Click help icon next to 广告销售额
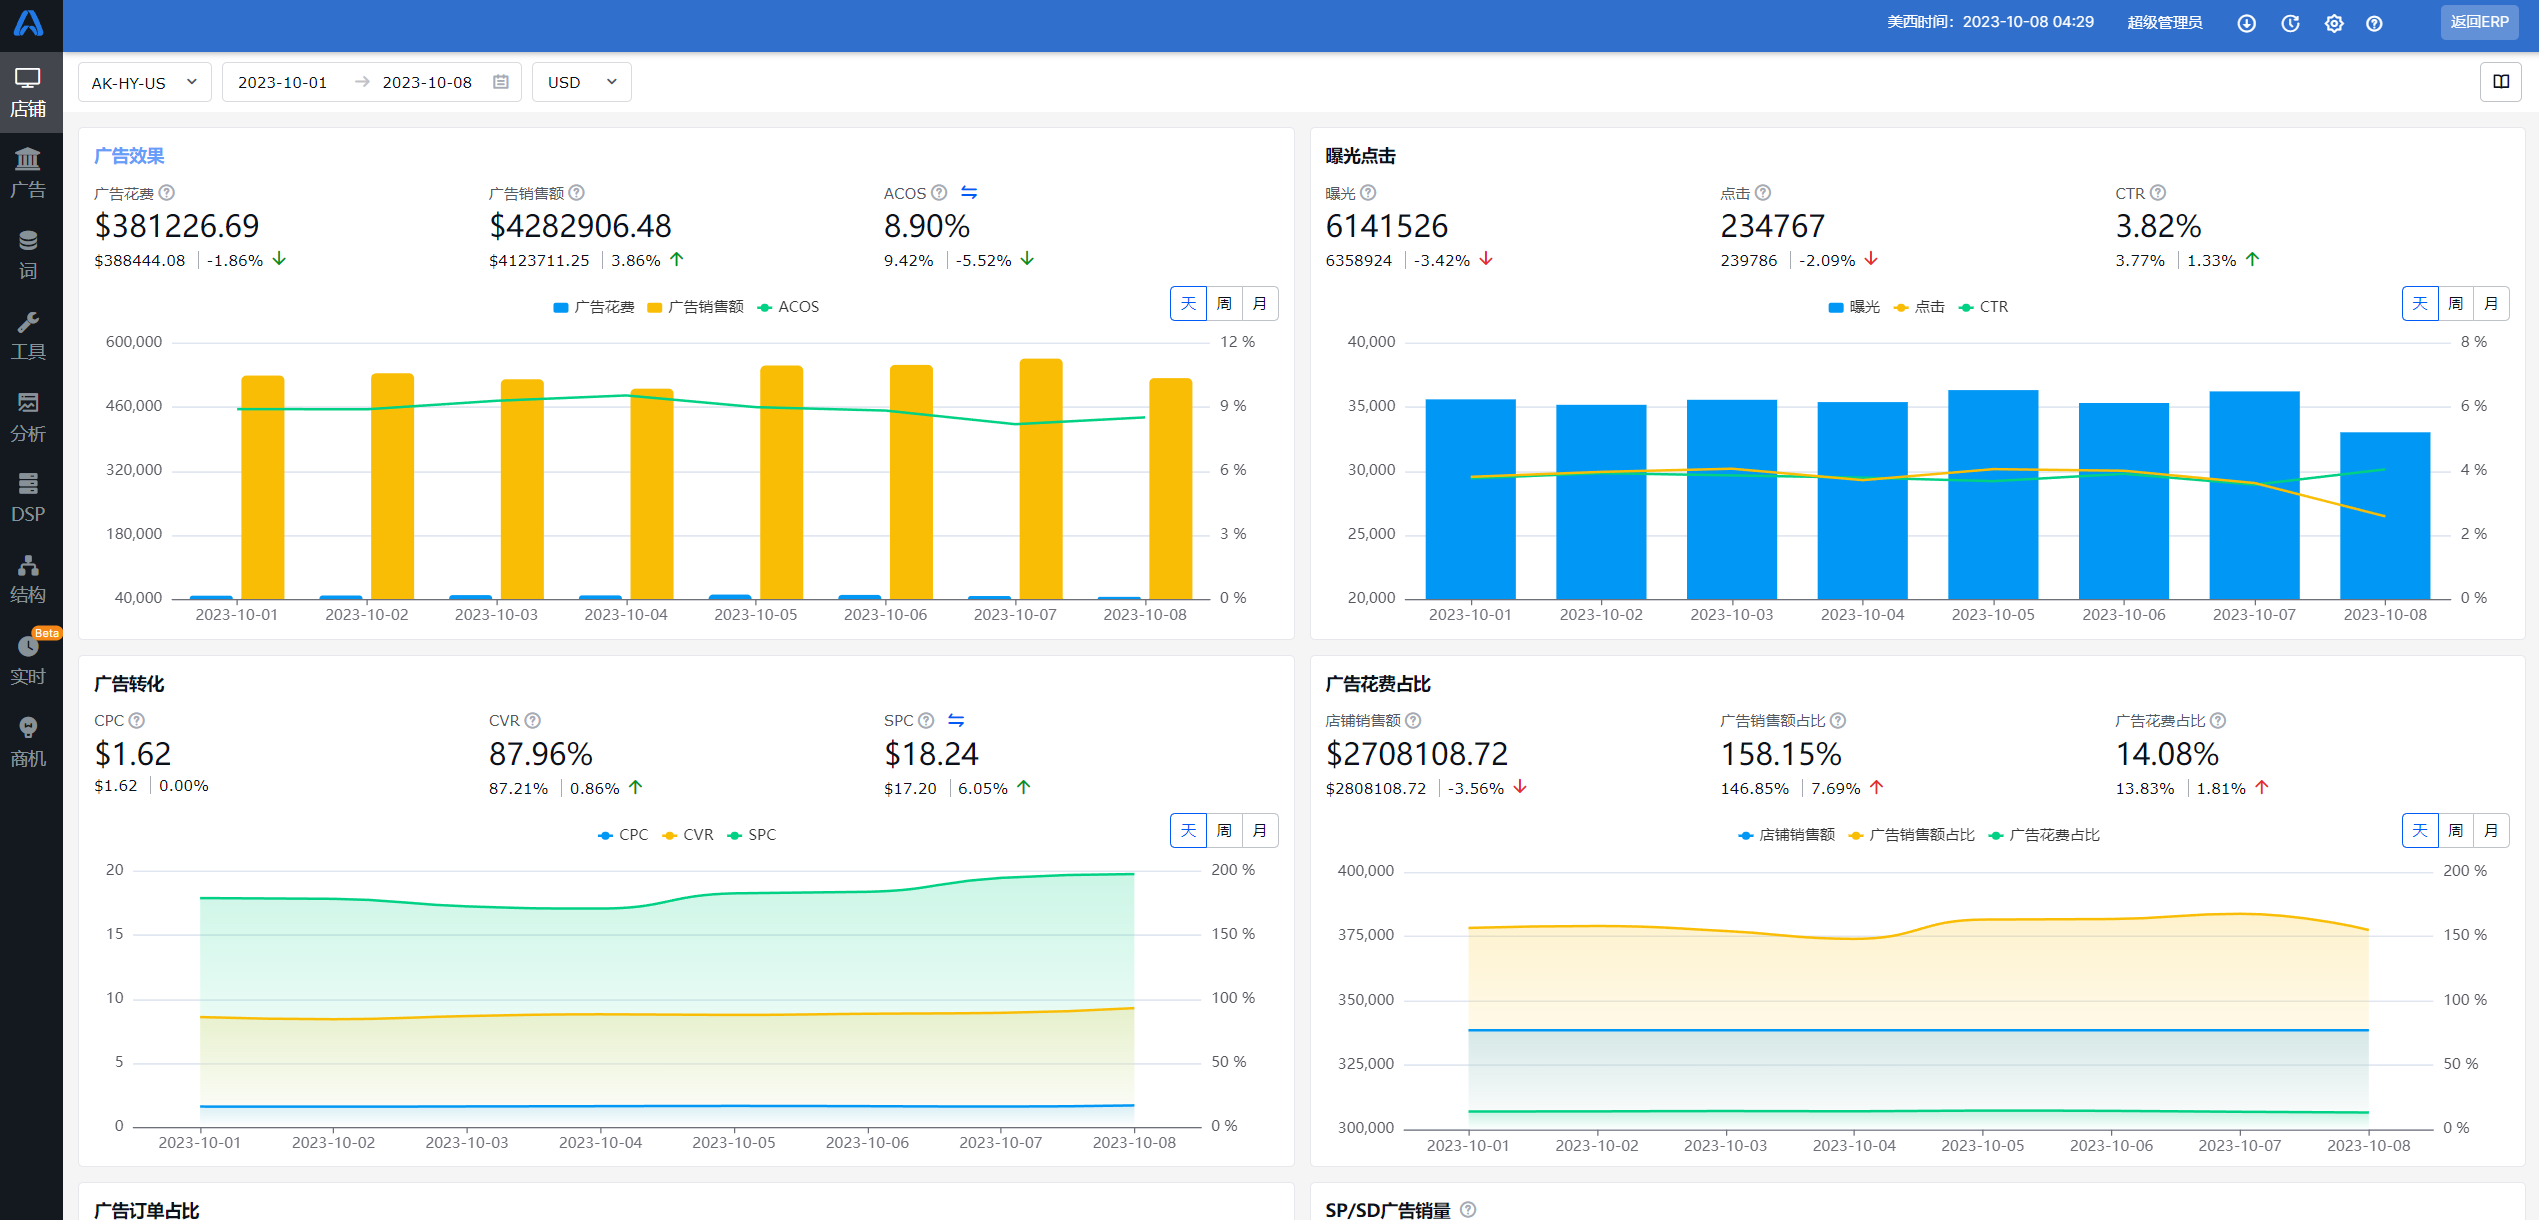 [x=576, y=192]
